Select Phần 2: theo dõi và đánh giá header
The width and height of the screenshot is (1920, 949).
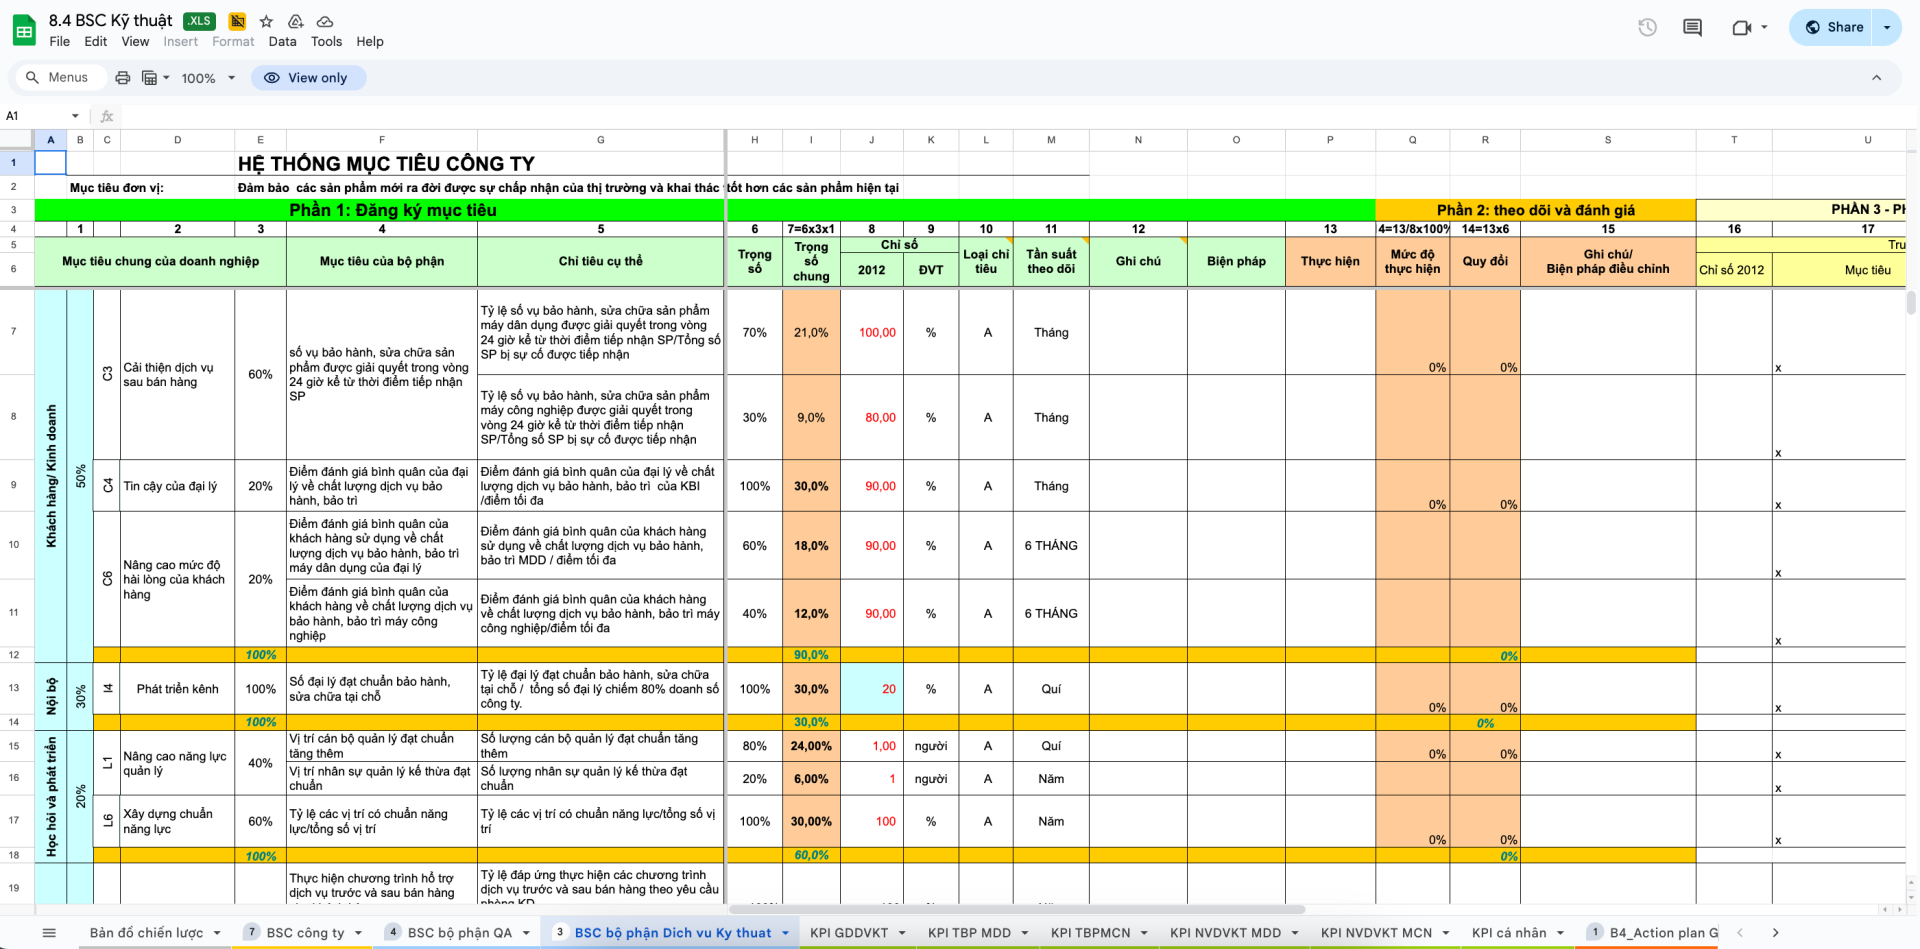[1535, 210]
